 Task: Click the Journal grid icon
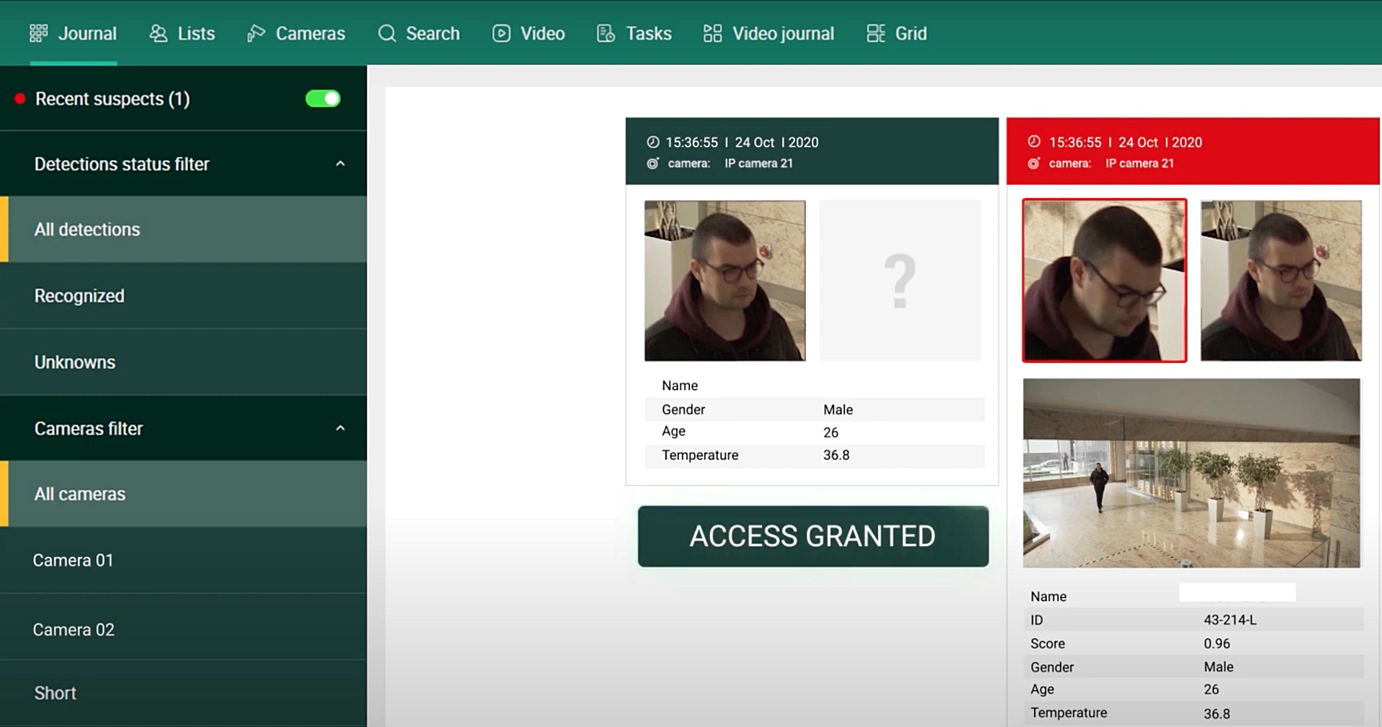coord(38,33)
